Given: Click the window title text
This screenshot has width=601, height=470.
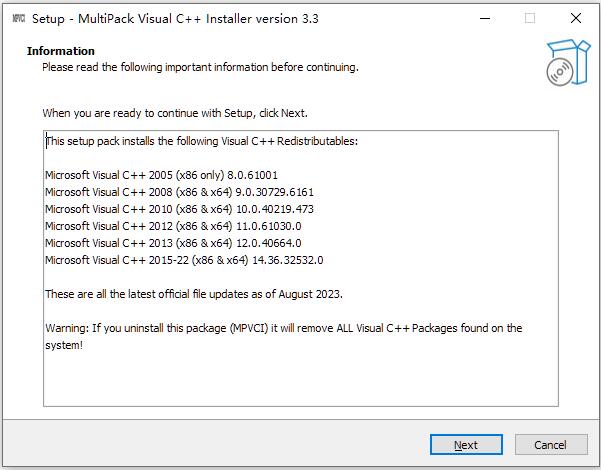Looking at the screenshot, I should click(x=175, y=18).
